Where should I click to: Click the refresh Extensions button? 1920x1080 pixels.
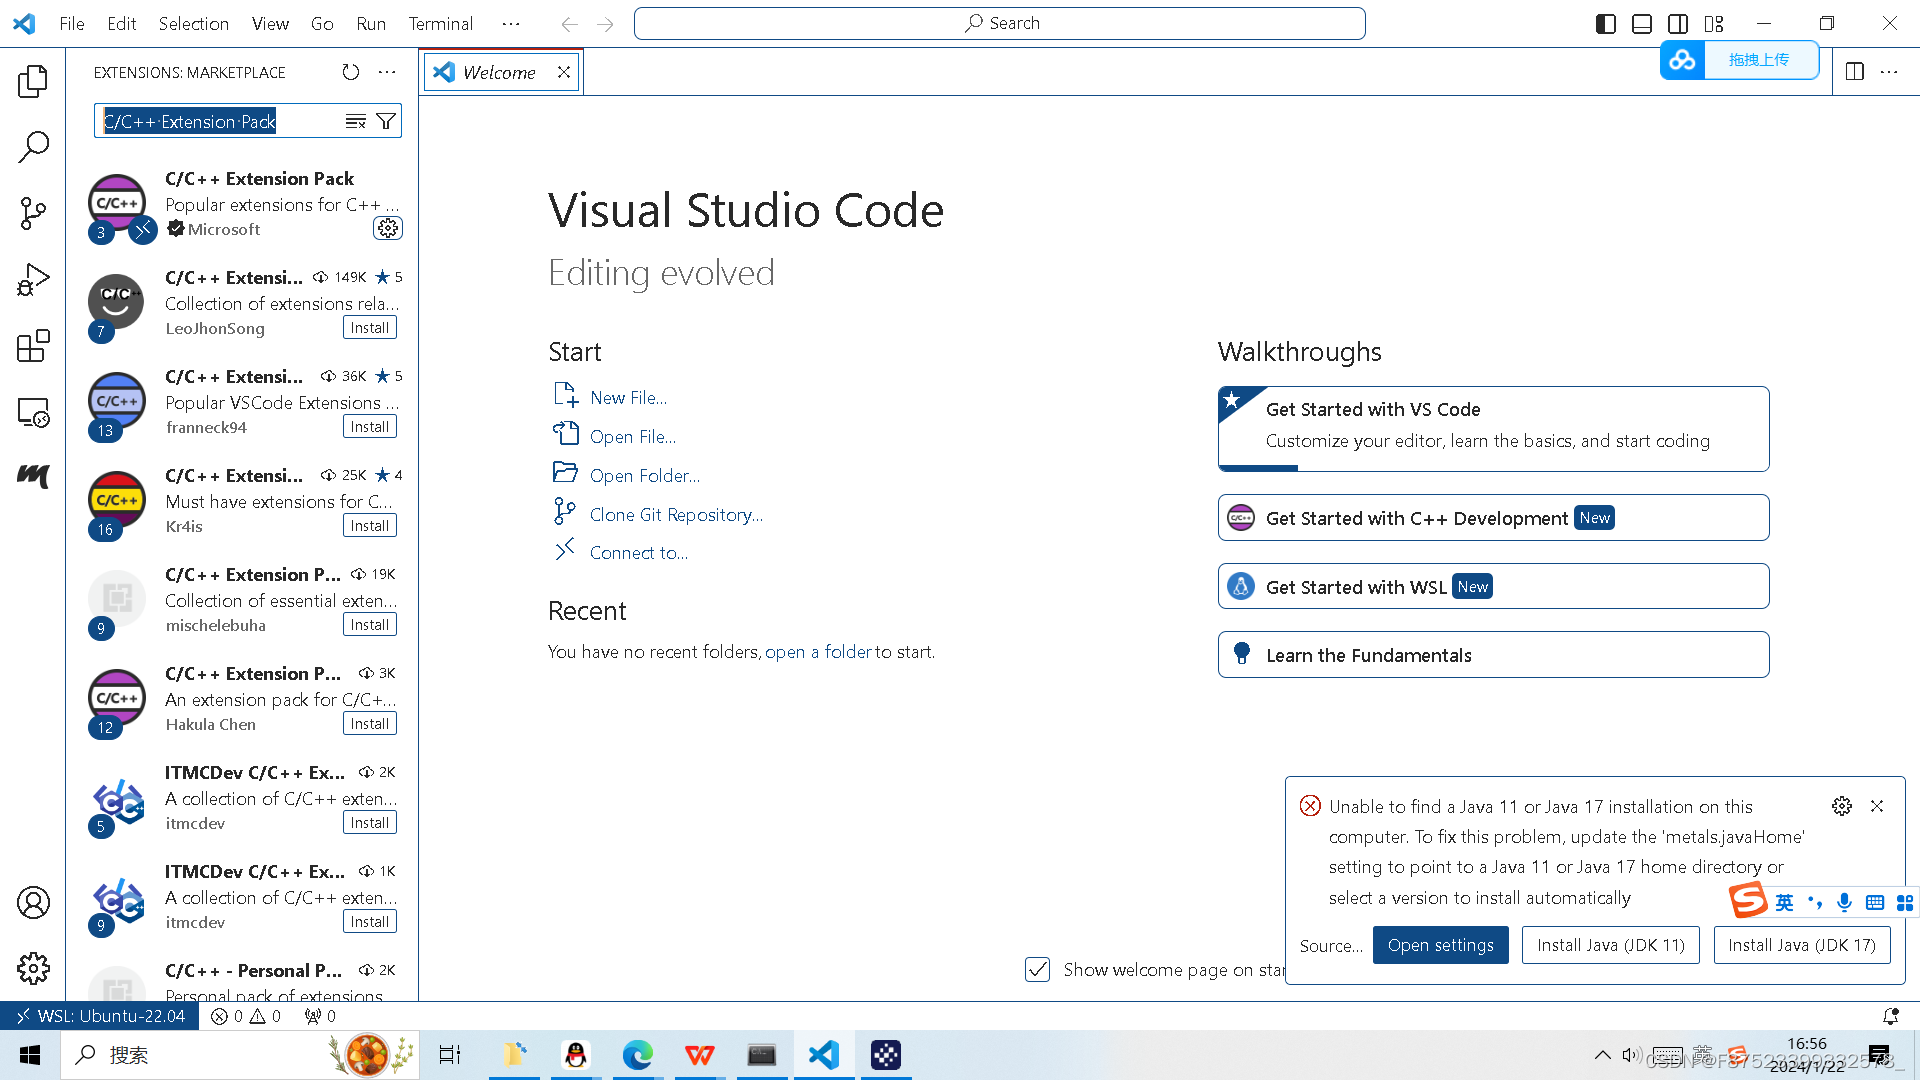[351, 73]
